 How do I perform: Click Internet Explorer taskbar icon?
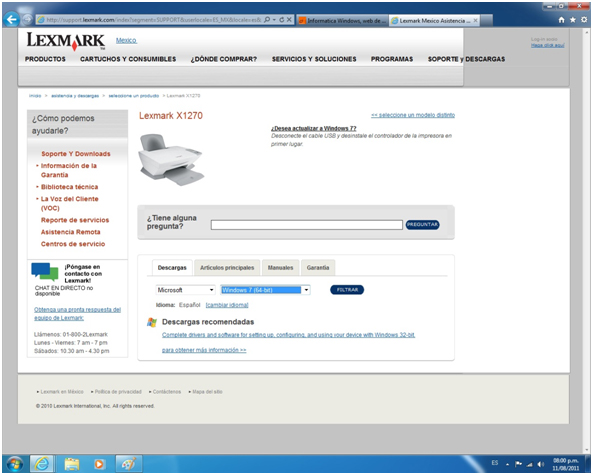click(x=42, y=464)
